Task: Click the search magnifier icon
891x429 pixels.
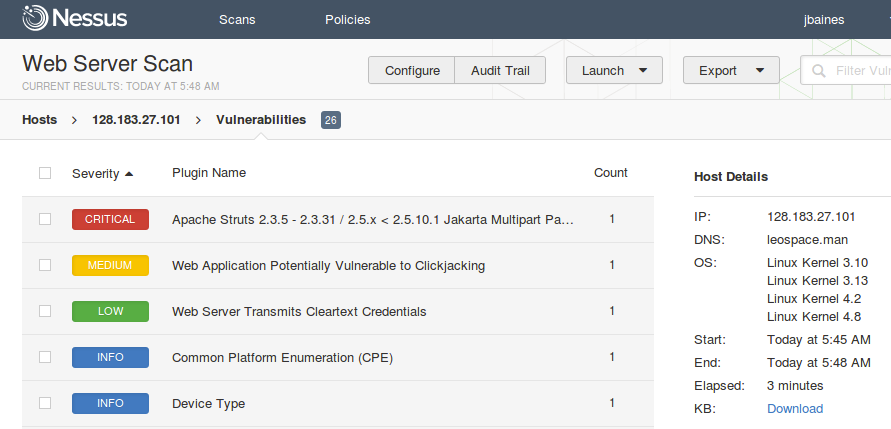Action: coord(819,71)
